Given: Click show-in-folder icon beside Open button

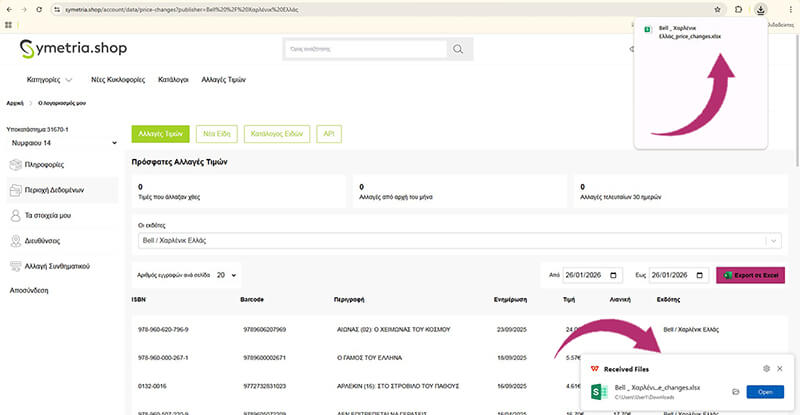Looking at the screenshot, I should click(x=735, y=392).
